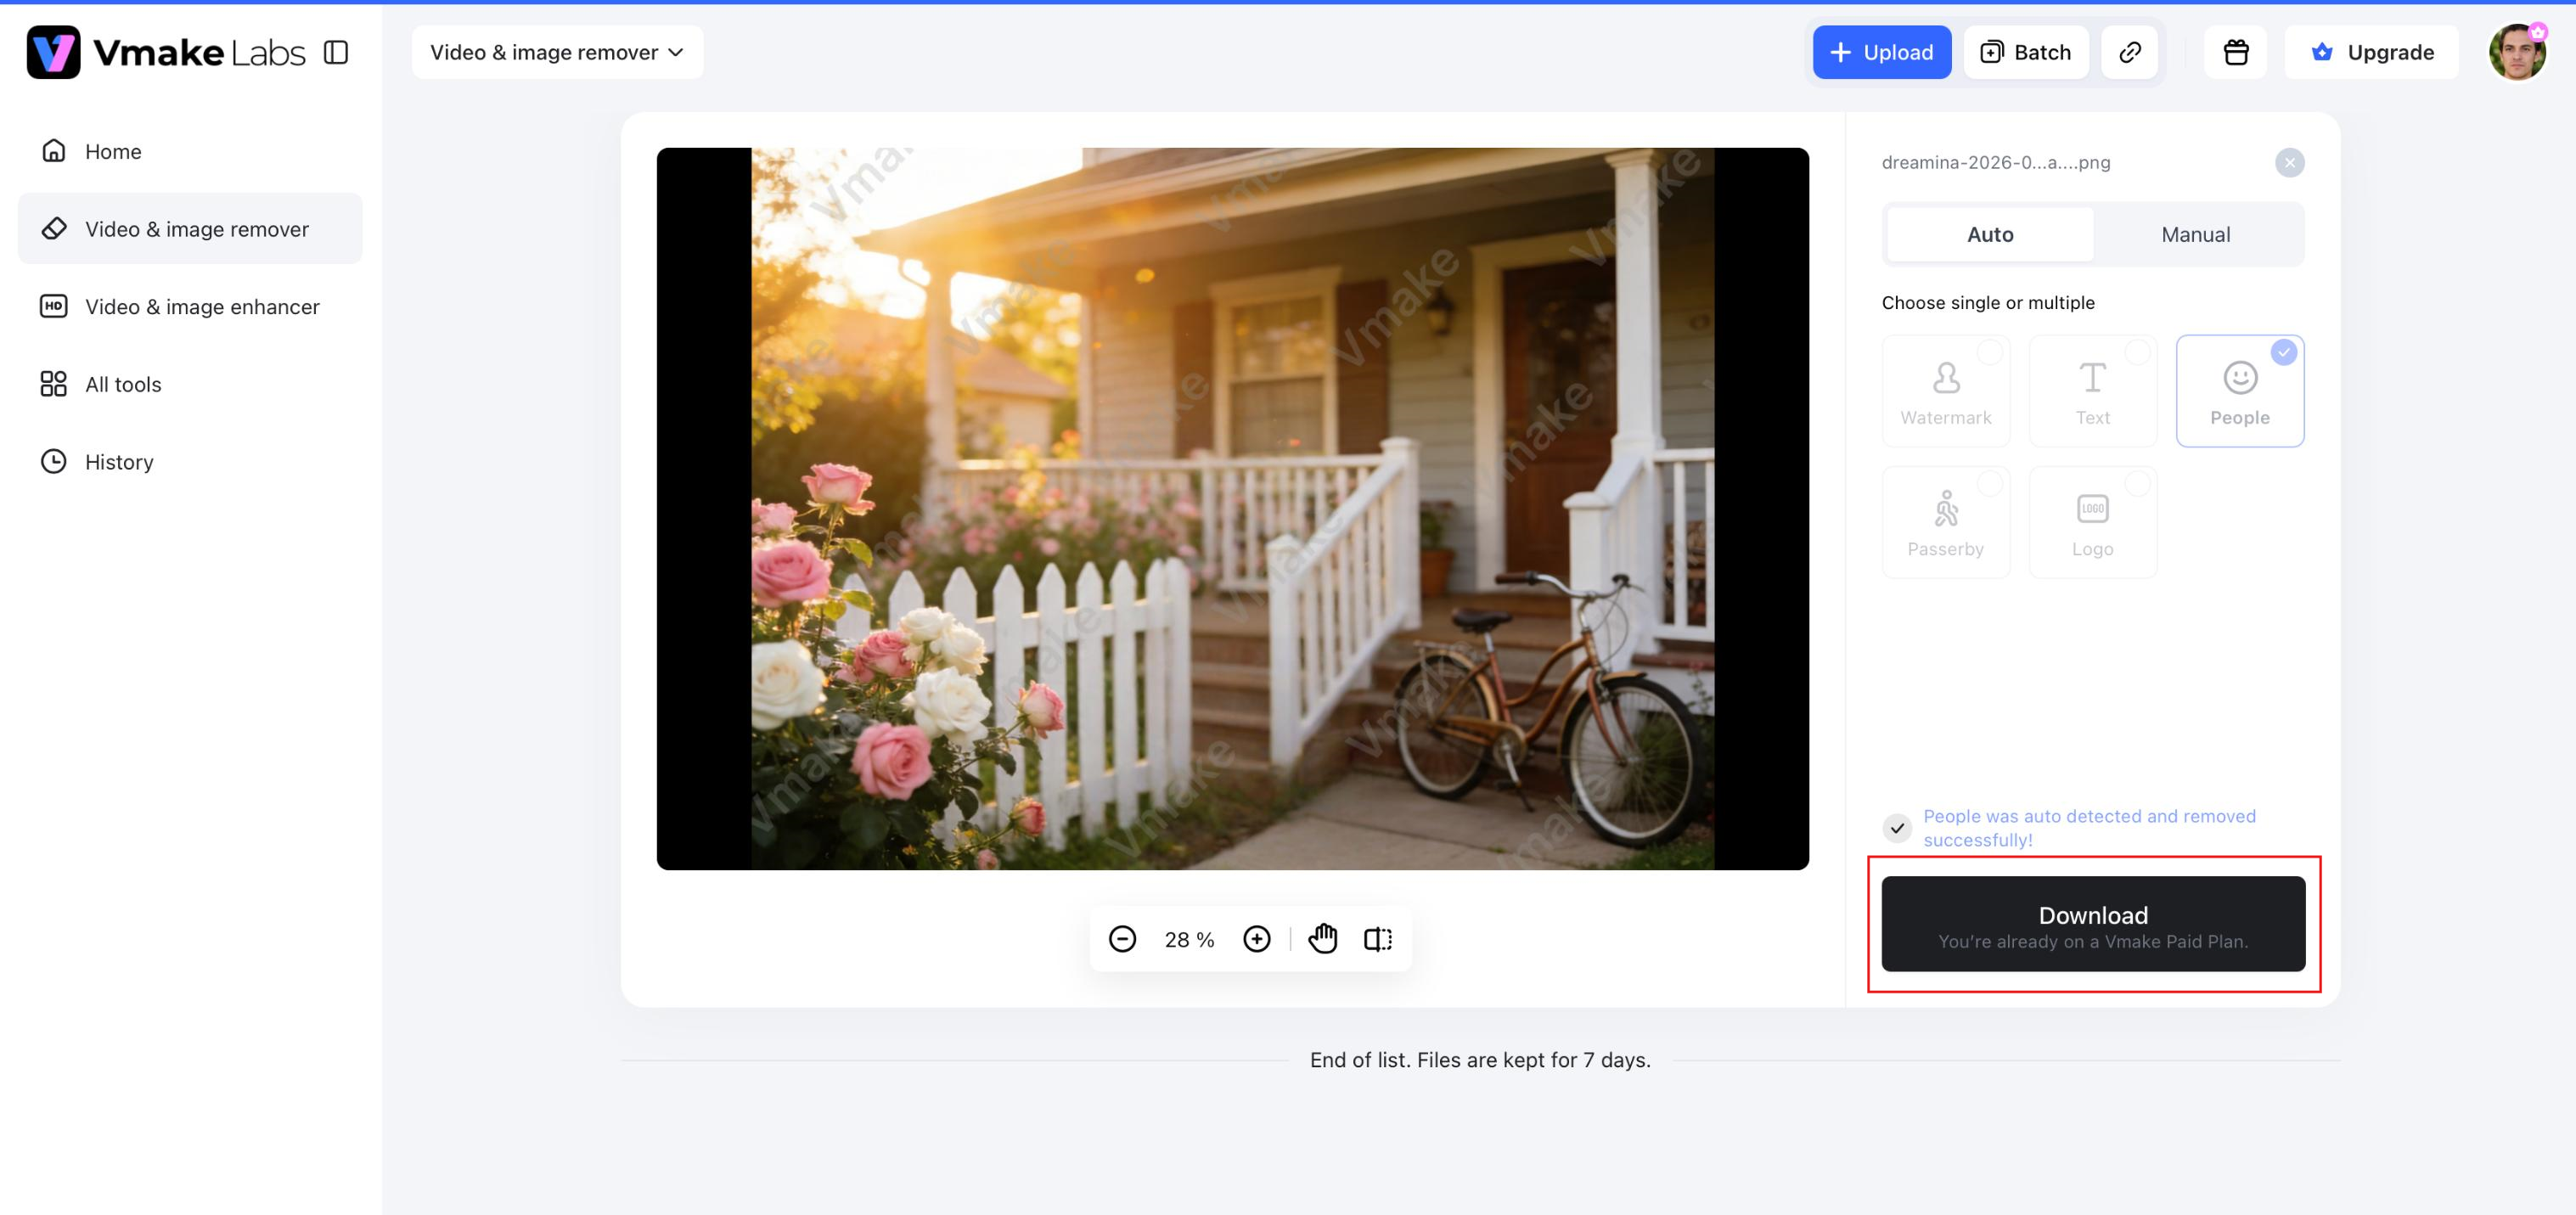Switch to the Manual tab
The image size is (2576, 1215).
(2196, 234)
